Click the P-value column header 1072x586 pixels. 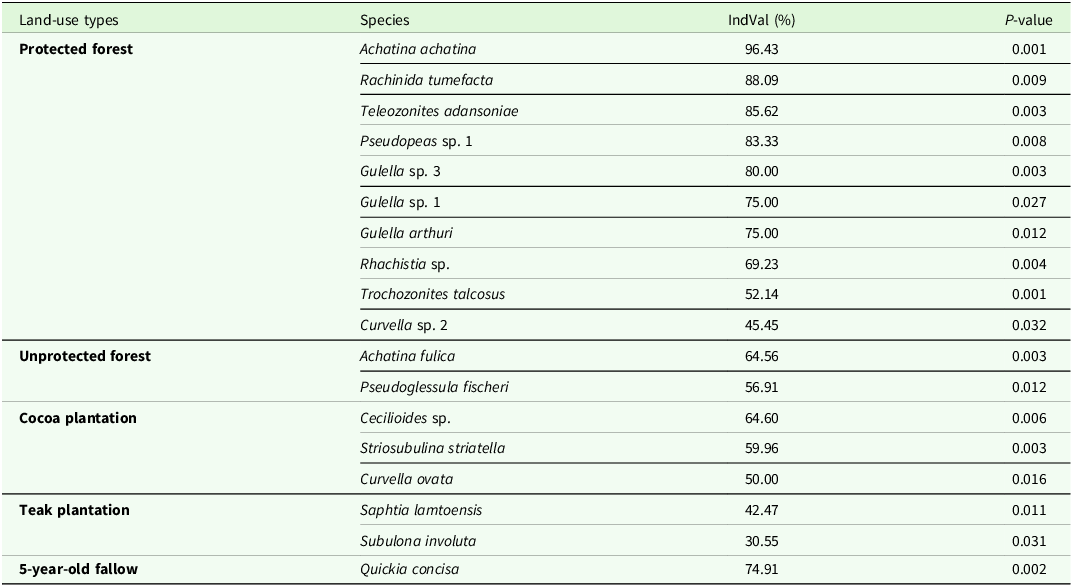[x=1028, y=20]
